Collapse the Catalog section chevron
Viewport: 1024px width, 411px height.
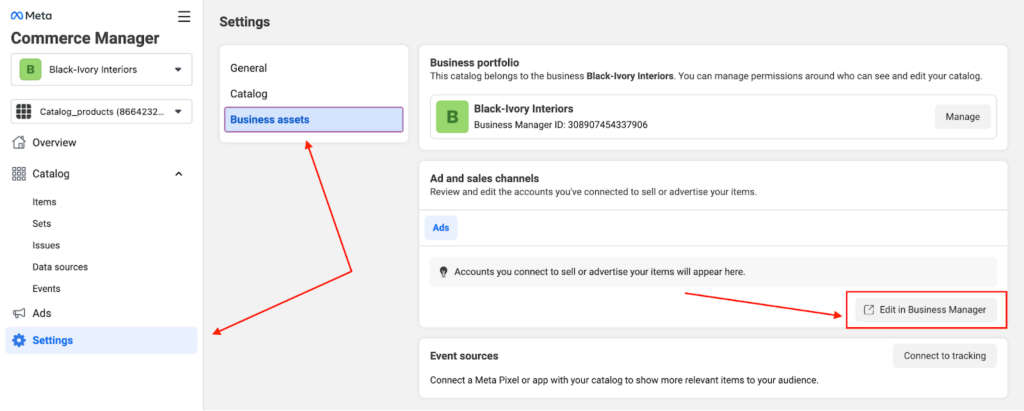(x=179, y=174)
